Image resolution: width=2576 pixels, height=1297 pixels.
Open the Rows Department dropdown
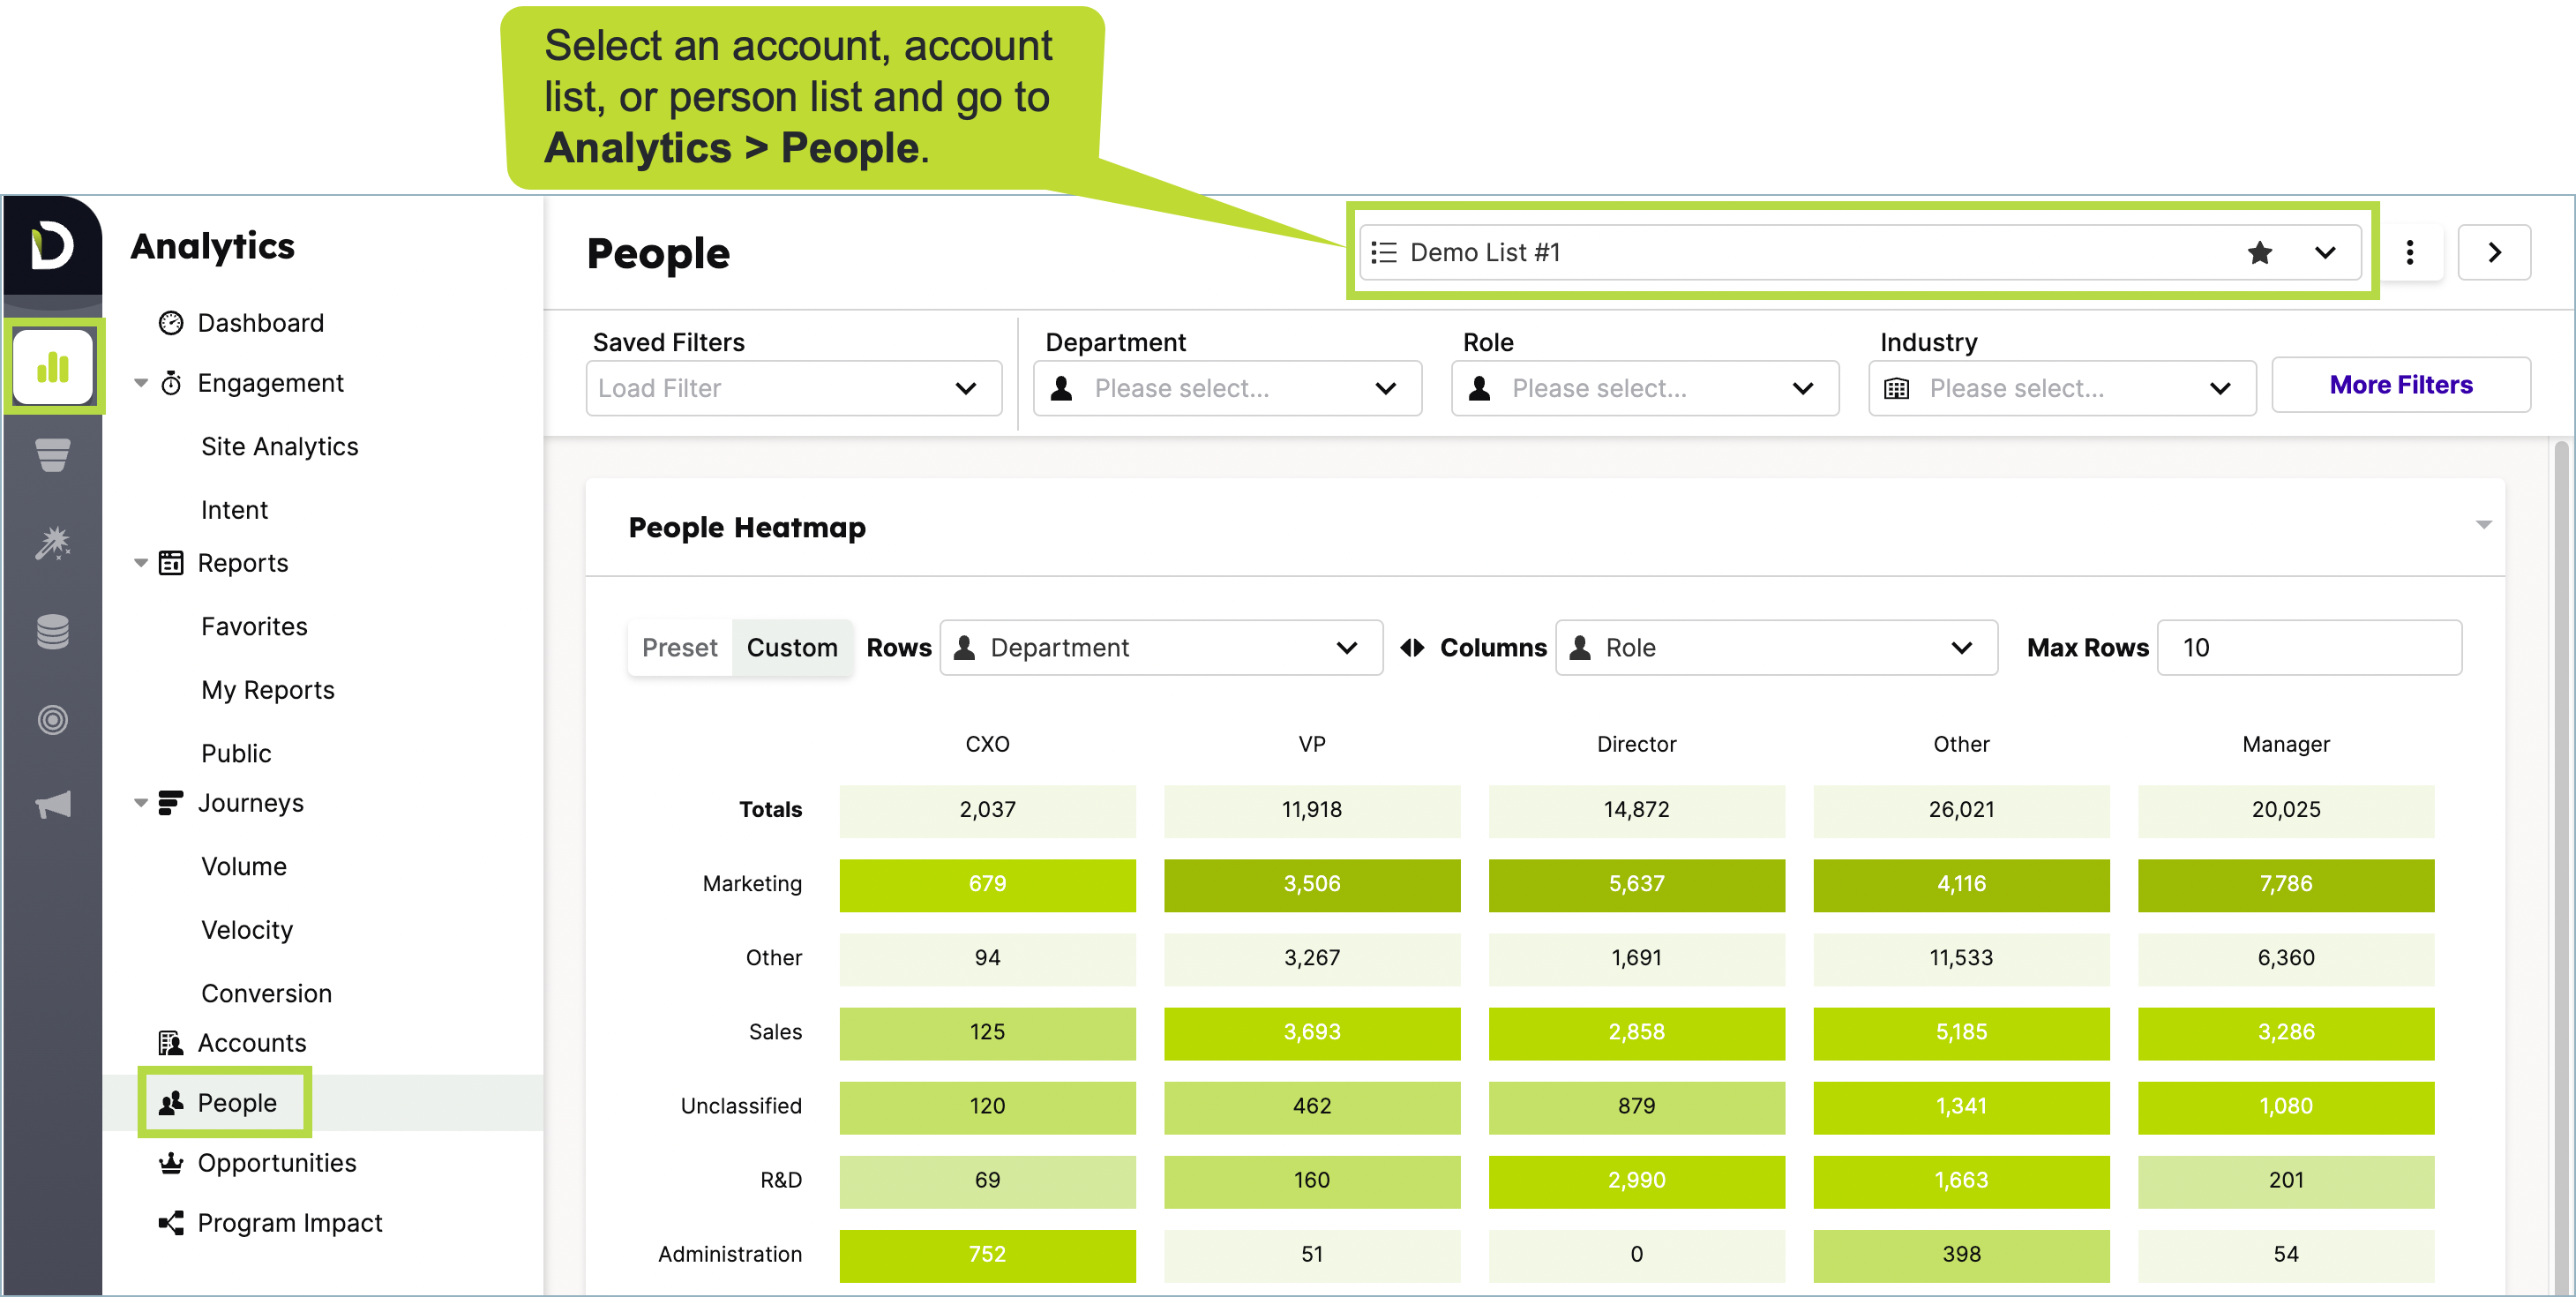click(x=1161, y=648)
